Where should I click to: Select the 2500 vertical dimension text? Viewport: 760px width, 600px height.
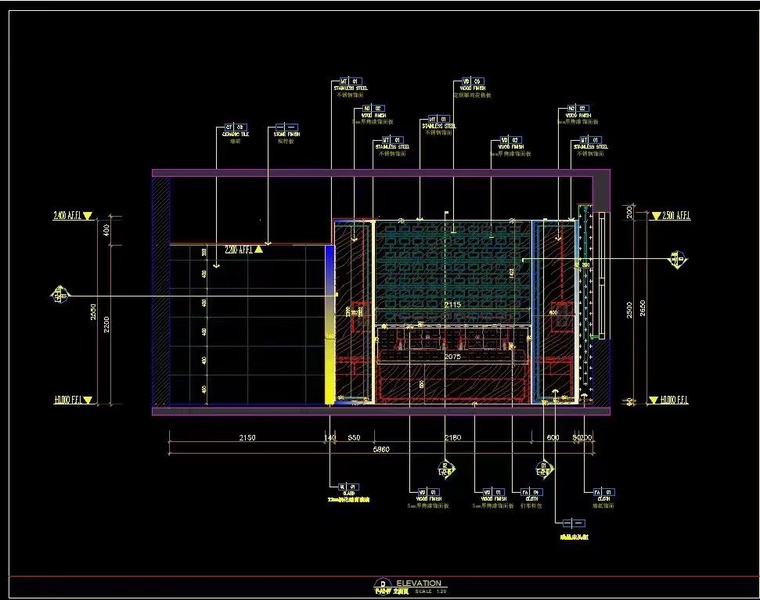point(629,310)
